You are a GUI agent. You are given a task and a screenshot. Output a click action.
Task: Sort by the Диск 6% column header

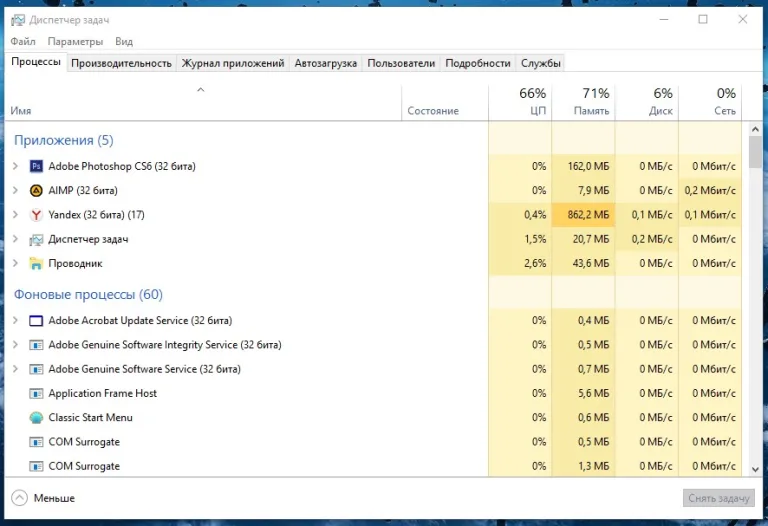[647, 103]
